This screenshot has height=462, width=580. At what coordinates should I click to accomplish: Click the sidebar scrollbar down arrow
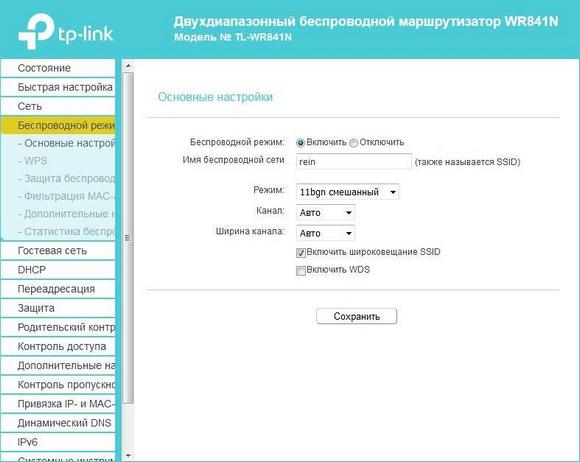click(128, 455)
